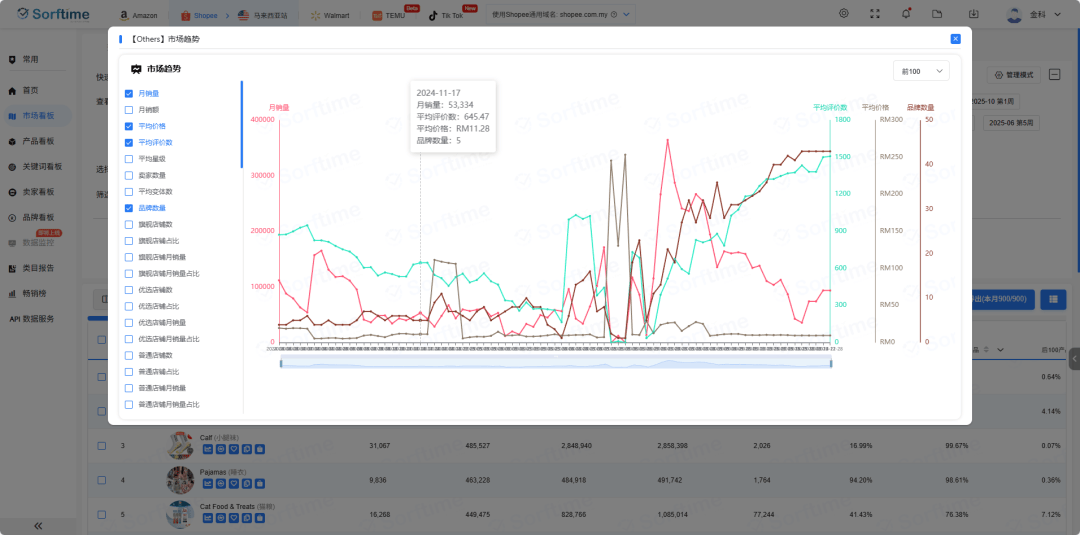1080x535 pixels.
Task: Switch to the Walmart platform tab
Action: pos(328,15)
